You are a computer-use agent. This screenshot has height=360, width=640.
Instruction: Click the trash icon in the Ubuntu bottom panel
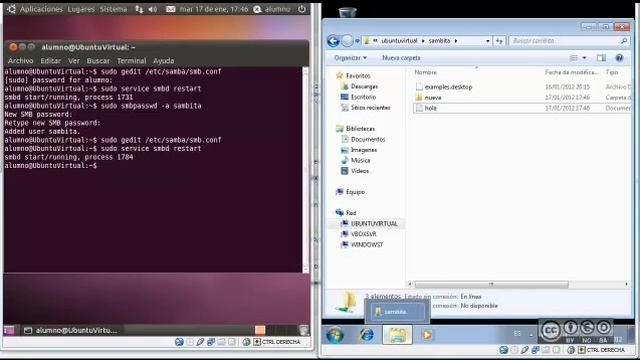tap(303, 330)
